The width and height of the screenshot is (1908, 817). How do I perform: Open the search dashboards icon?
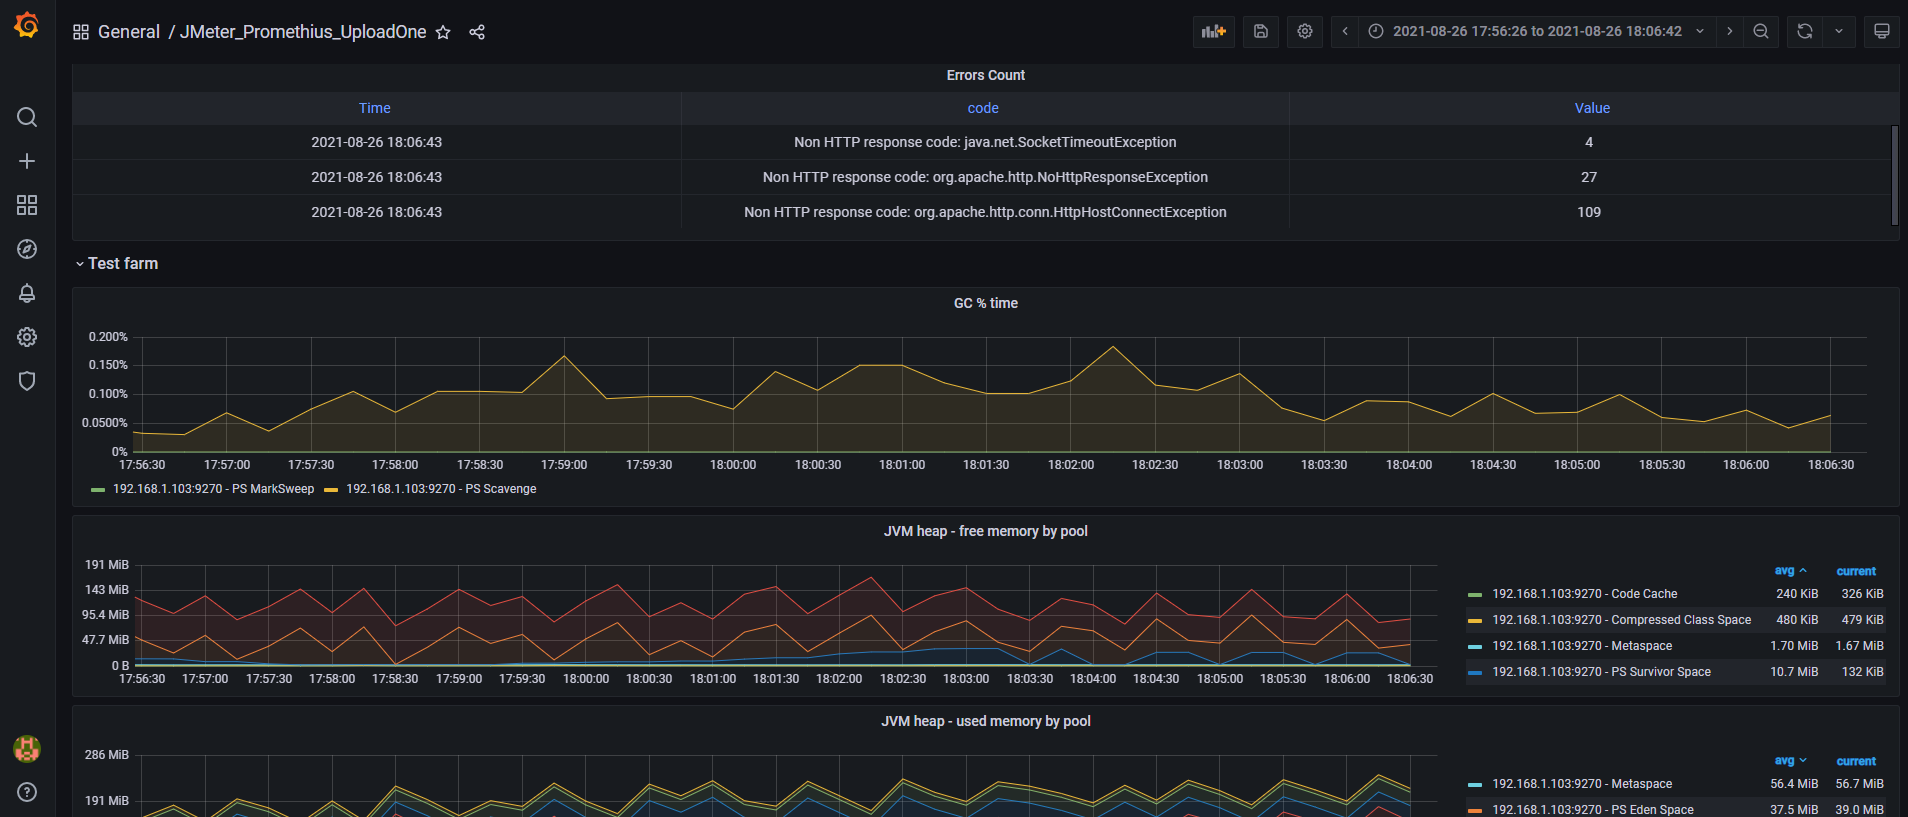tap(27, 117)
